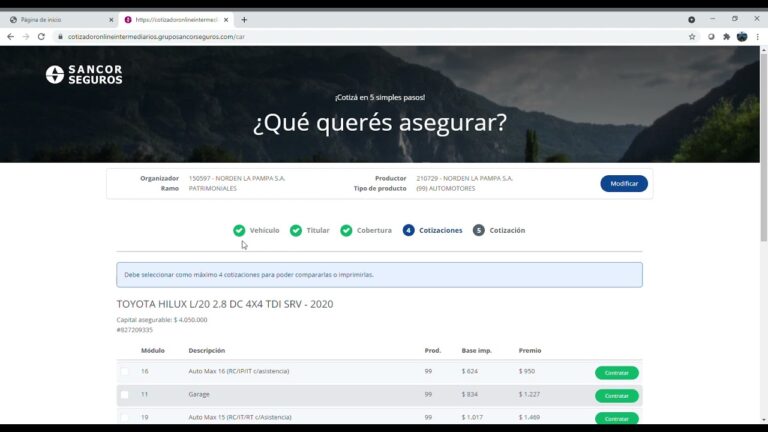Go to Vehículo step label
This screenshot has width=768, height=432.
point(264,230)
